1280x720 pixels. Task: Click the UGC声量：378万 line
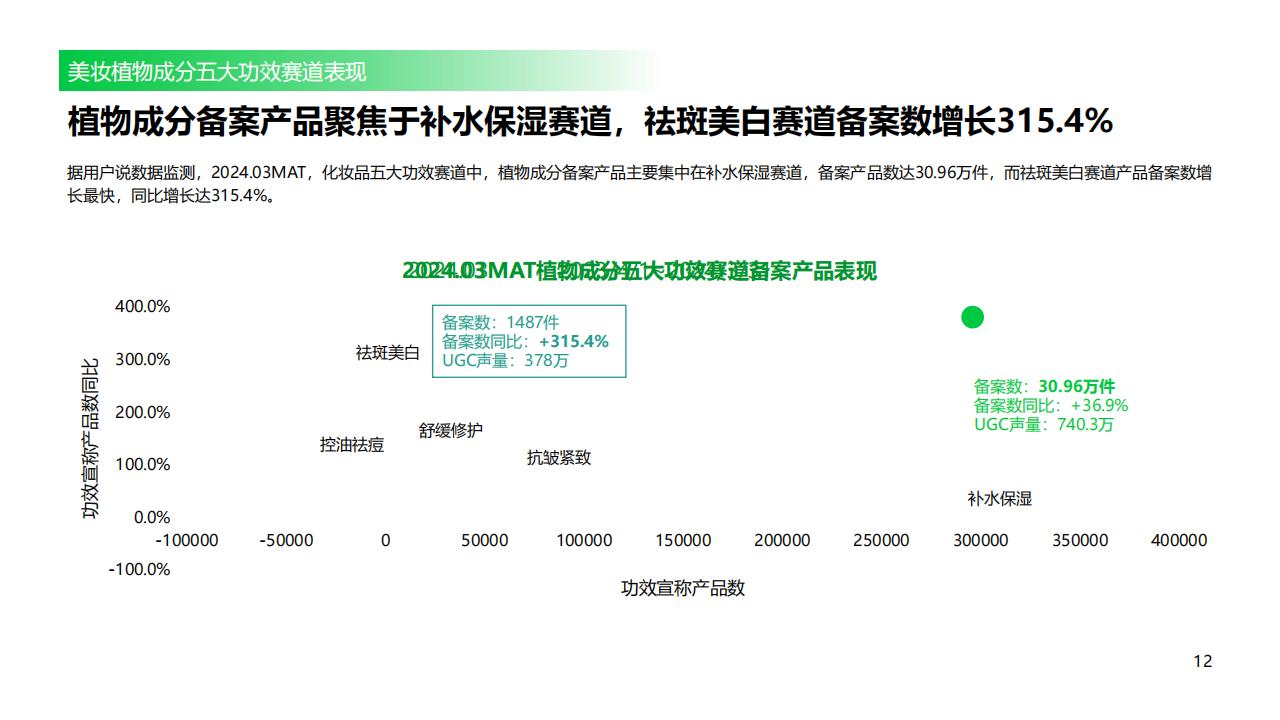pyautogui.click(x=506, y=360)
